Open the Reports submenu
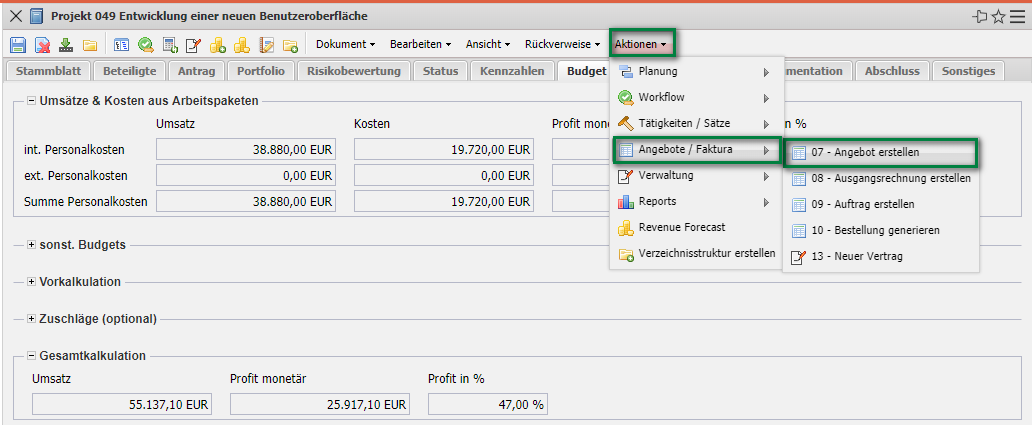The height and width of the screenshot is (425, 1032). pyautogui.click(x=696, y=201)
